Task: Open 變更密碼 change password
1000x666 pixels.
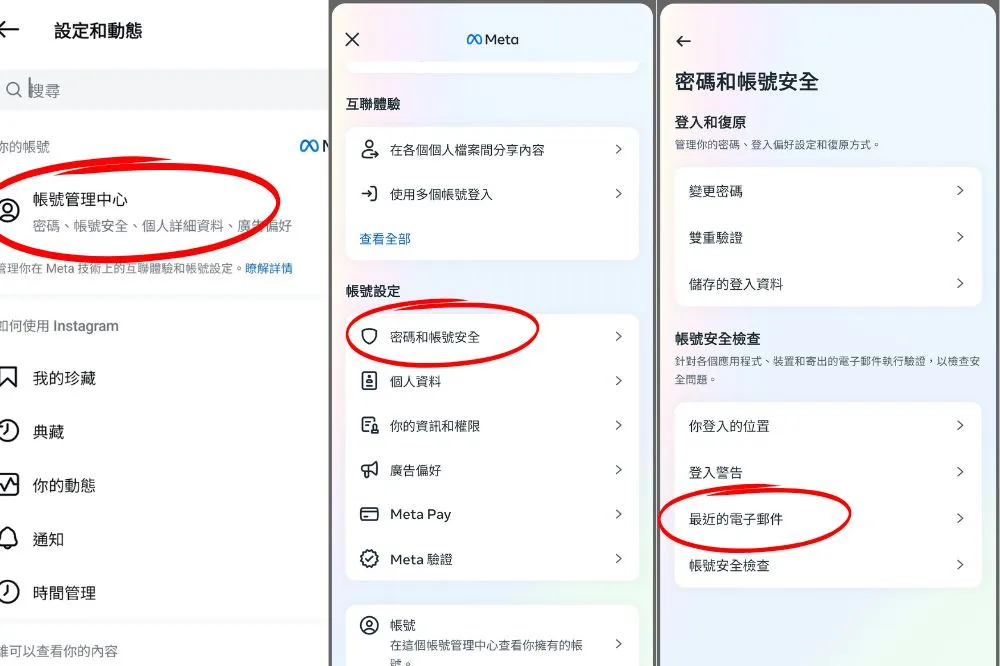Action: pyautogui.click(x=828, y=191)
